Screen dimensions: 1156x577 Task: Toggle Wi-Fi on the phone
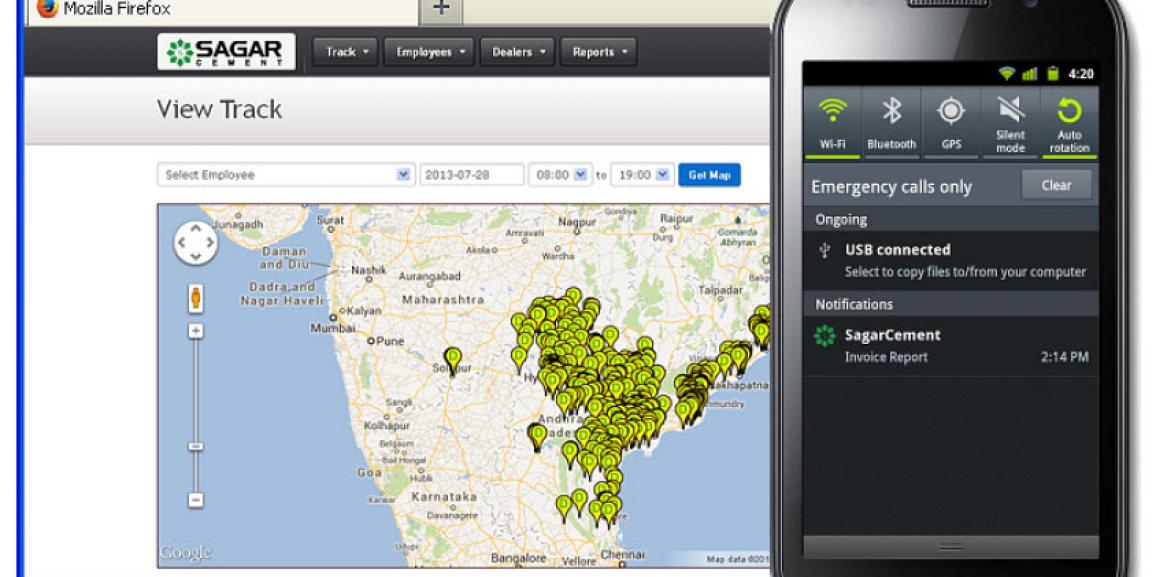(x=832, y=122)
